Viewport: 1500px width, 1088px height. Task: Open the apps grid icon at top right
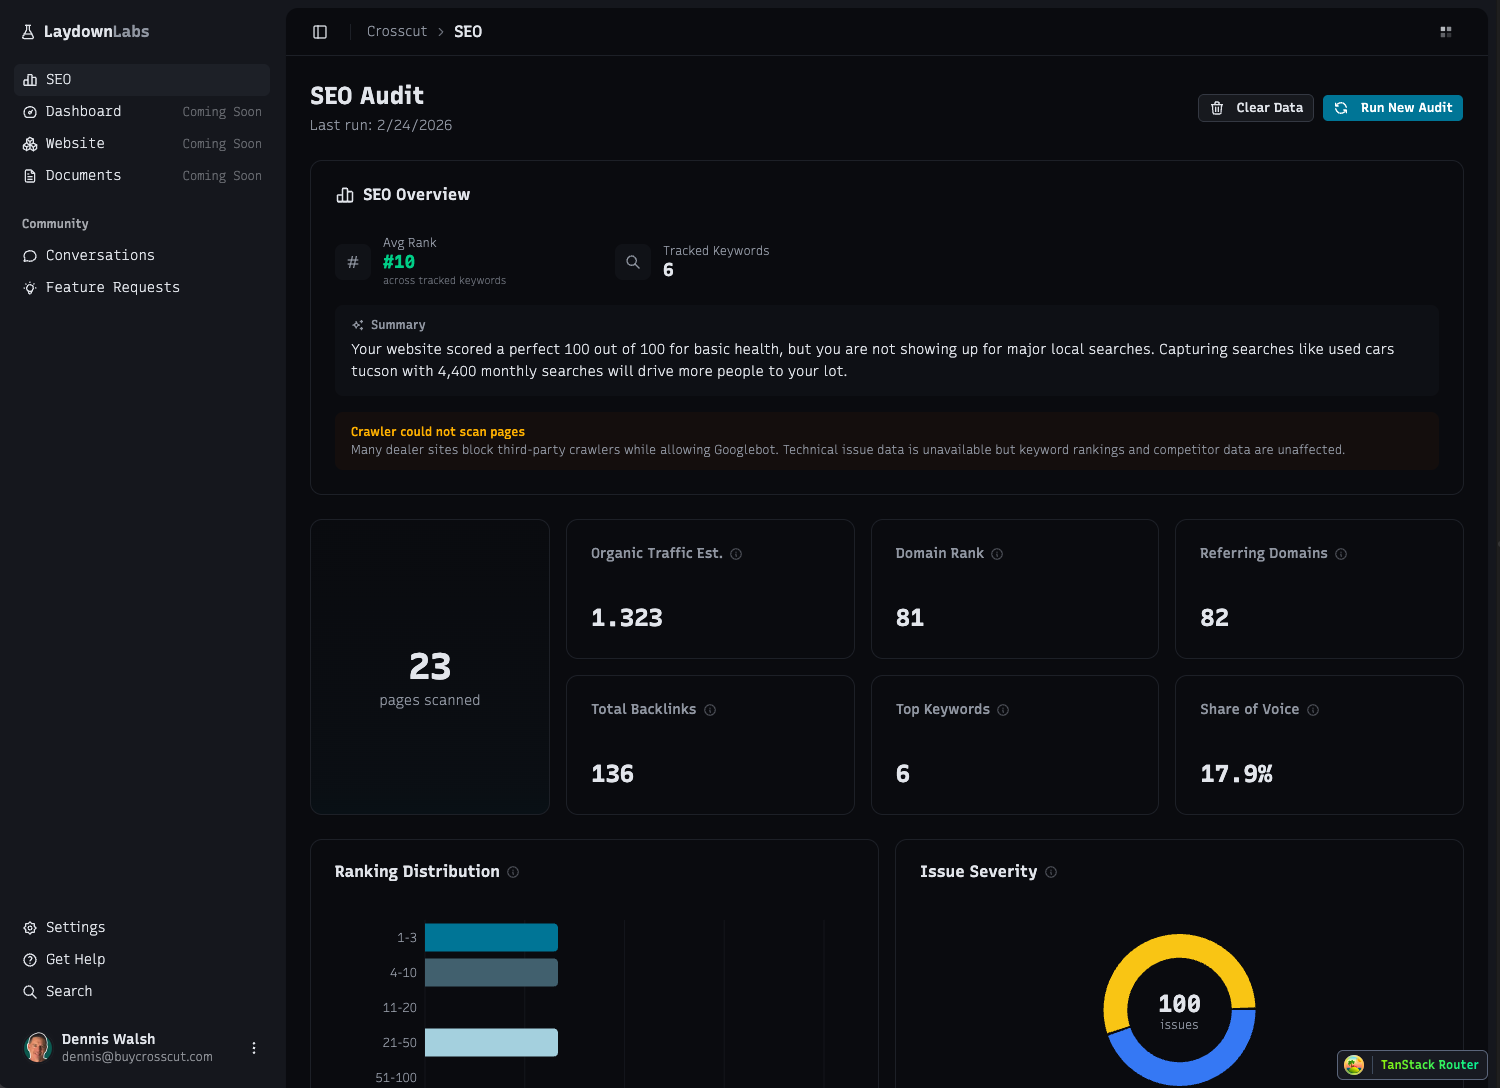pyautogui.click(x=1446, y=31)
